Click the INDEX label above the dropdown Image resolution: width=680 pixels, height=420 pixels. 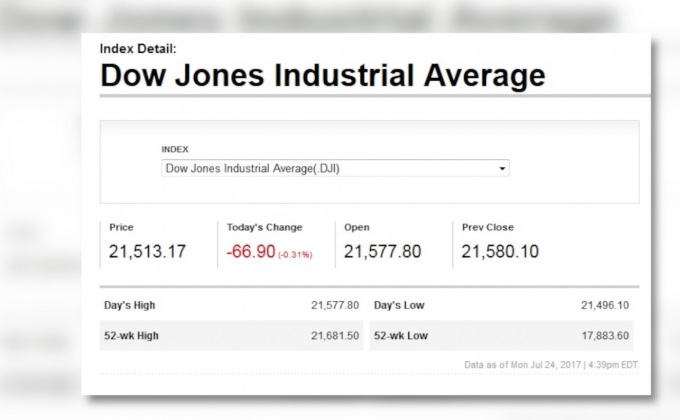(175, 149)
